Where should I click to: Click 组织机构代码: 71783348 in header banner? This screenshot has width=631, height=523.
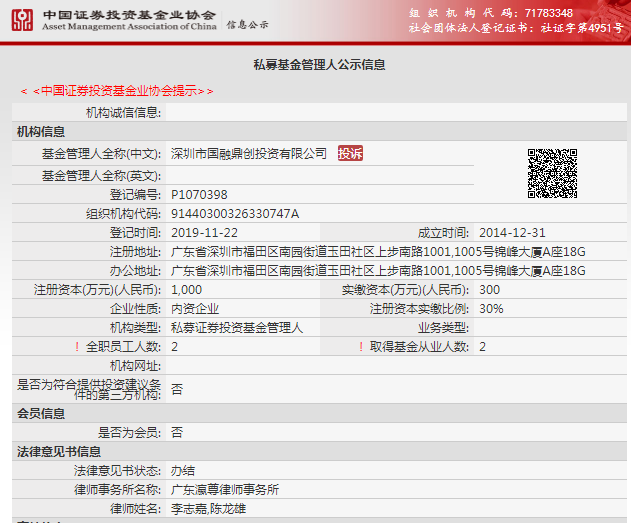[491, 13]
